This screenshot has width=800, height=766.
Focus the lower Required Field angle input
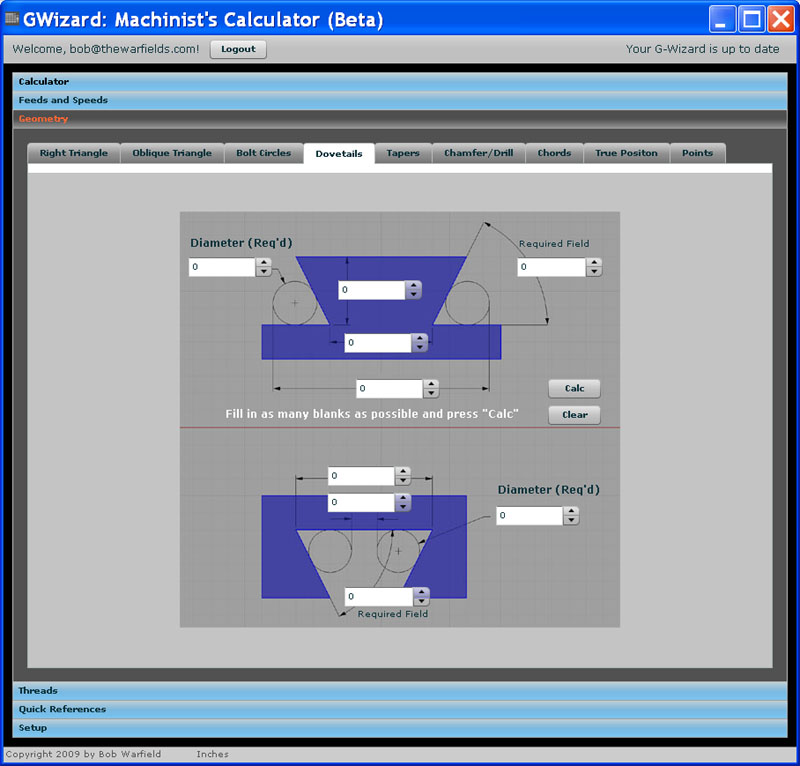(379, 596)
